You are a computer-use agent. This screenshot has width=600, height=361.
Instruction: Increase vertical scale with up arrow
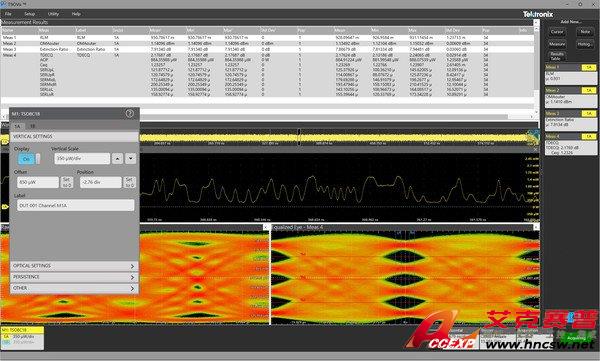(x=117, y=158)
